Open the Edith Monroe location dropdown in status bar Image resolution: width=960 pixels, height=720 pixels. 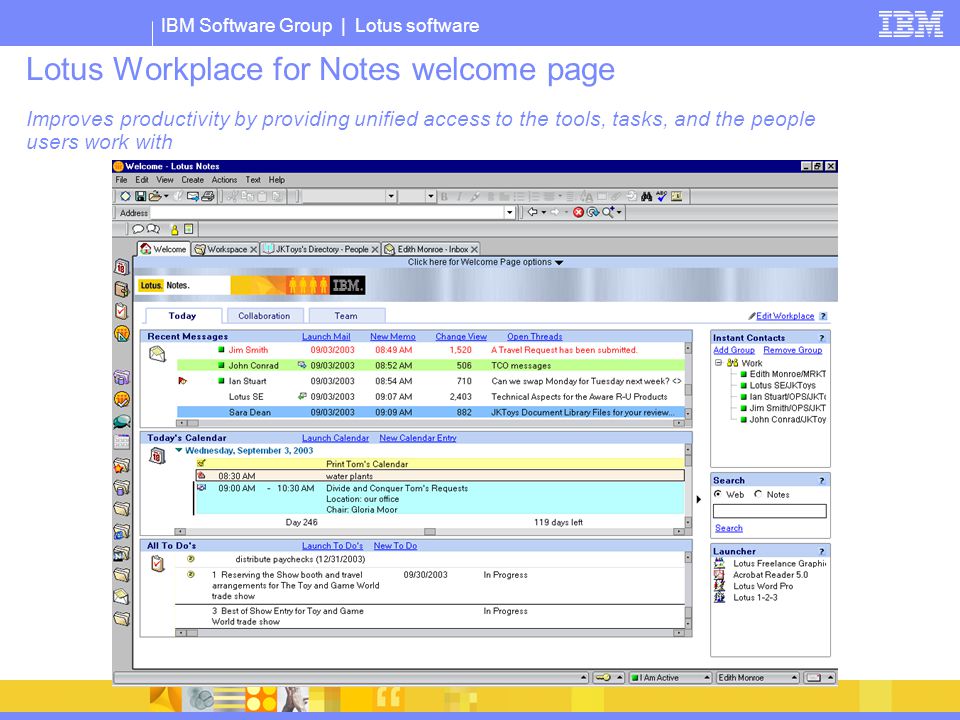point(794,678)
